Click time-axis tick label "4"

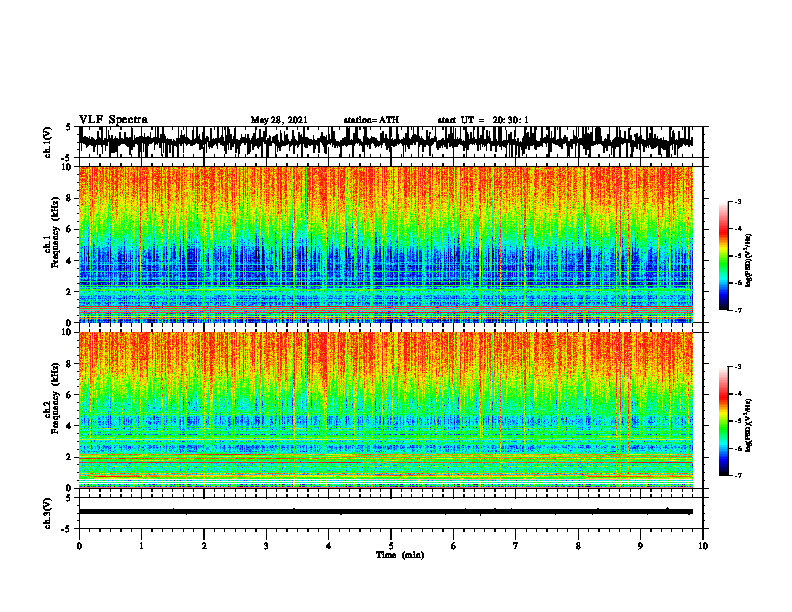(x=329, y=546)
